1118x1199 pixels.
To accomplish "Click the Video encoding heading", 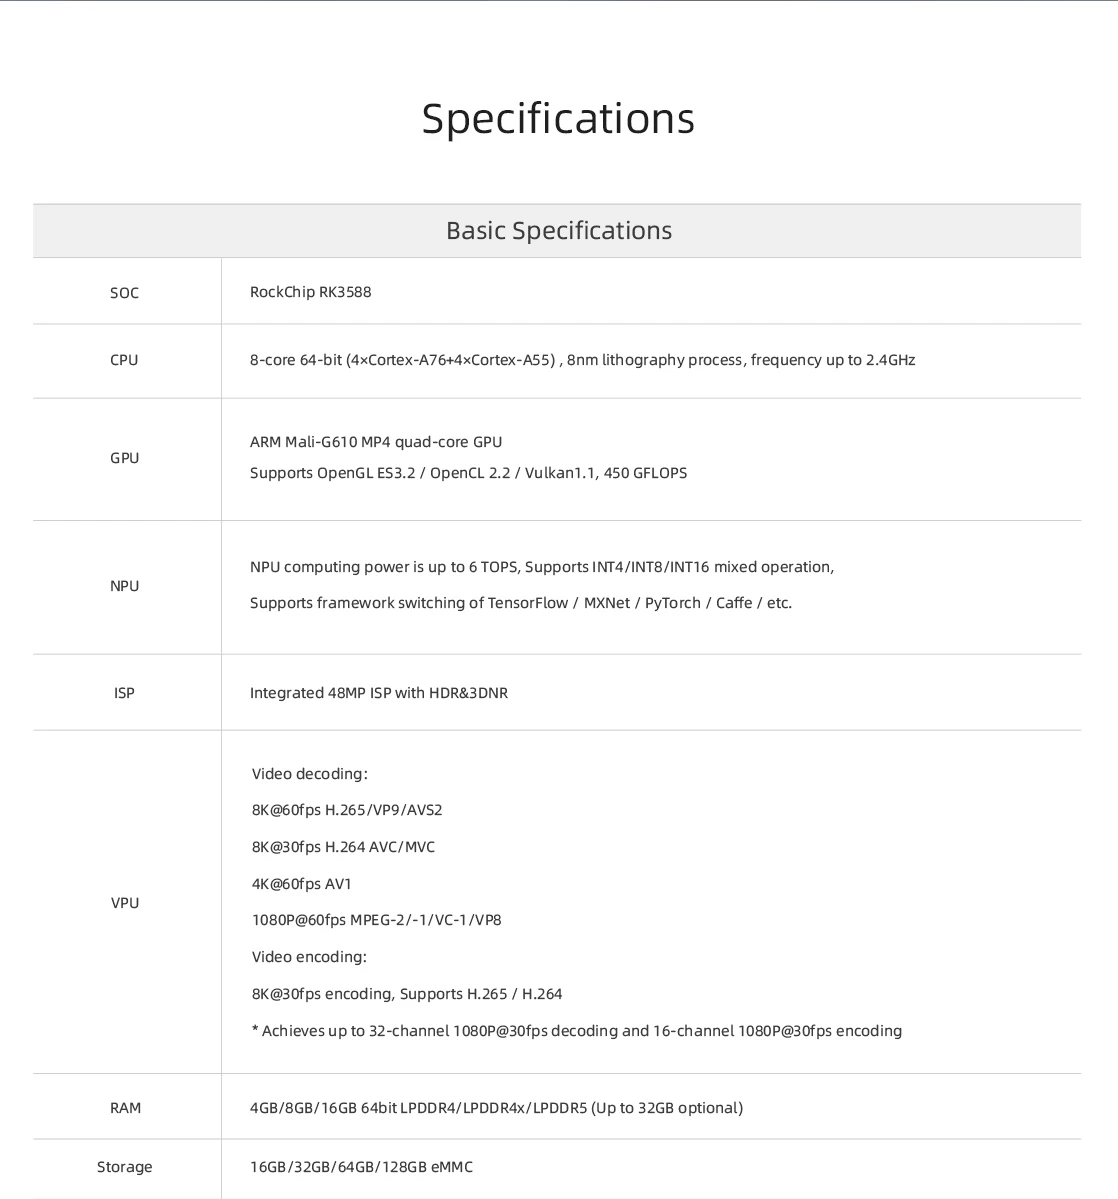I will (x=309, y=957).
